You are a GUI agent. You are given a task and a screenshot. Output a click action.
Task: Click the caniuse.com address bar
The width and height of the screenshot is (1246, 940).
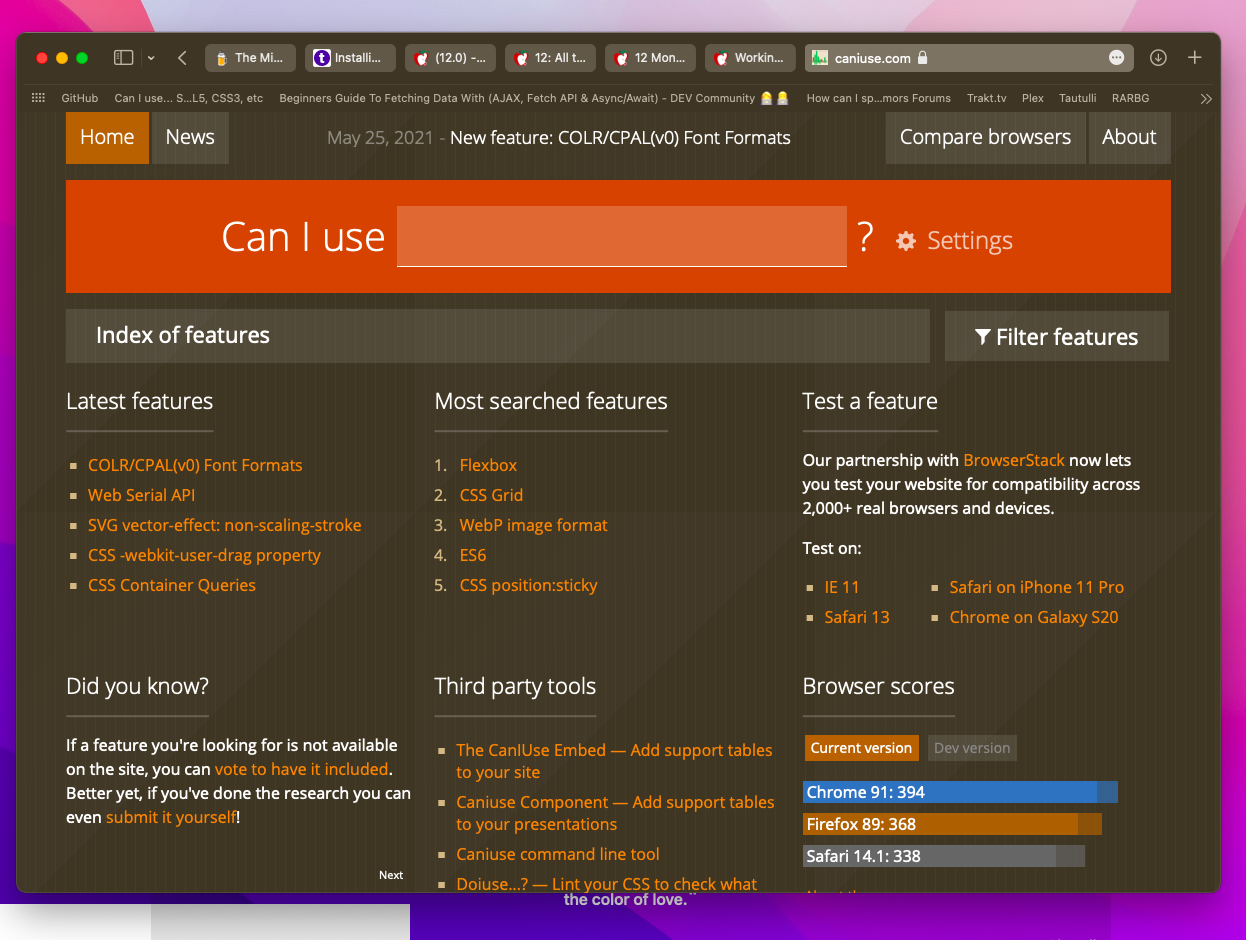[969, 58]
